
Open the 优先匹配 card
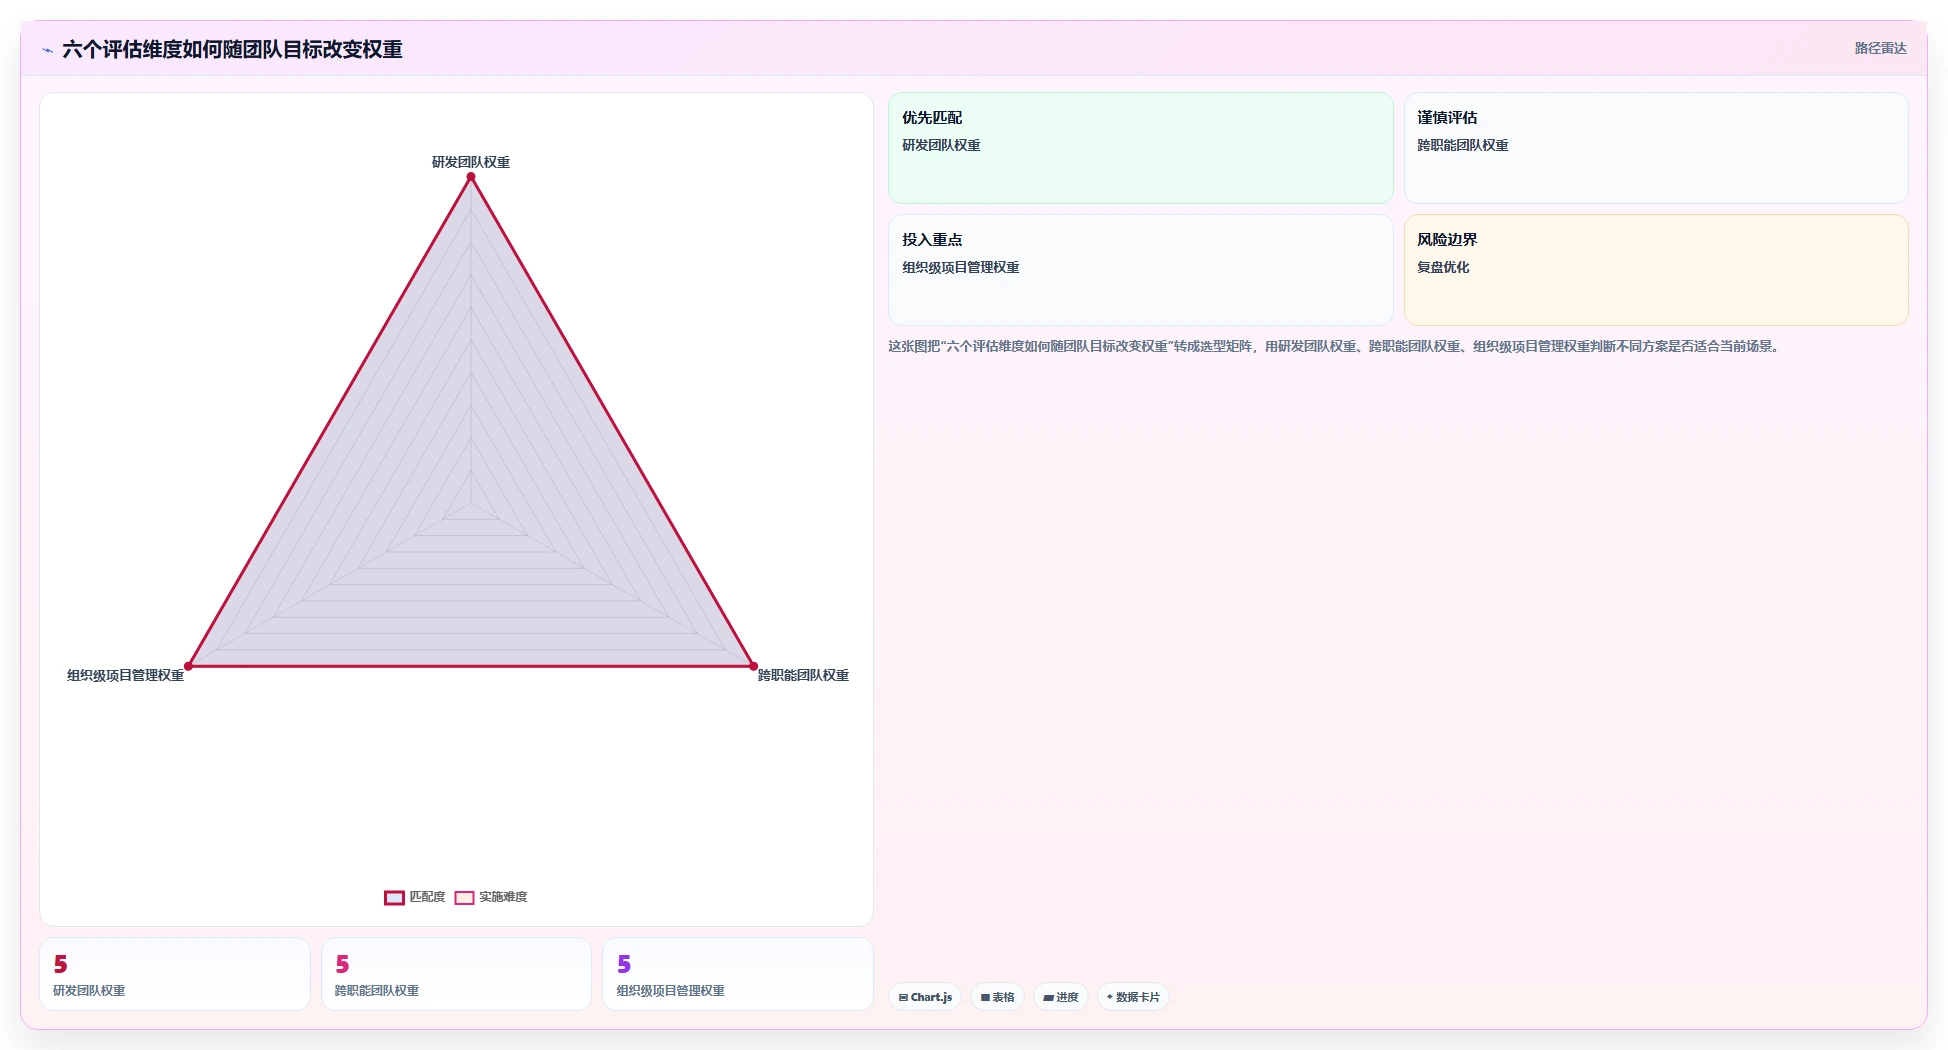tap(1140, 148)
